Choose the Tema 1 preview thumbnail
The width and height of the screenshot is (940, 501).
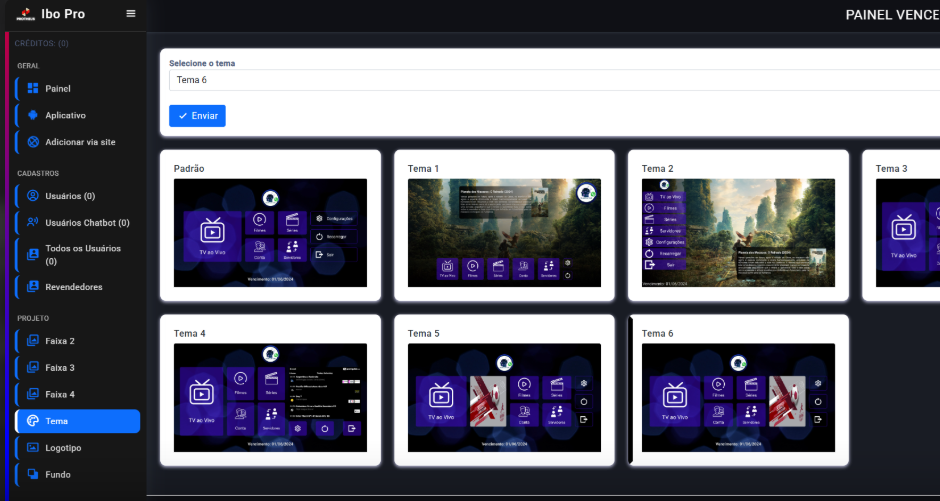(504, 233)
